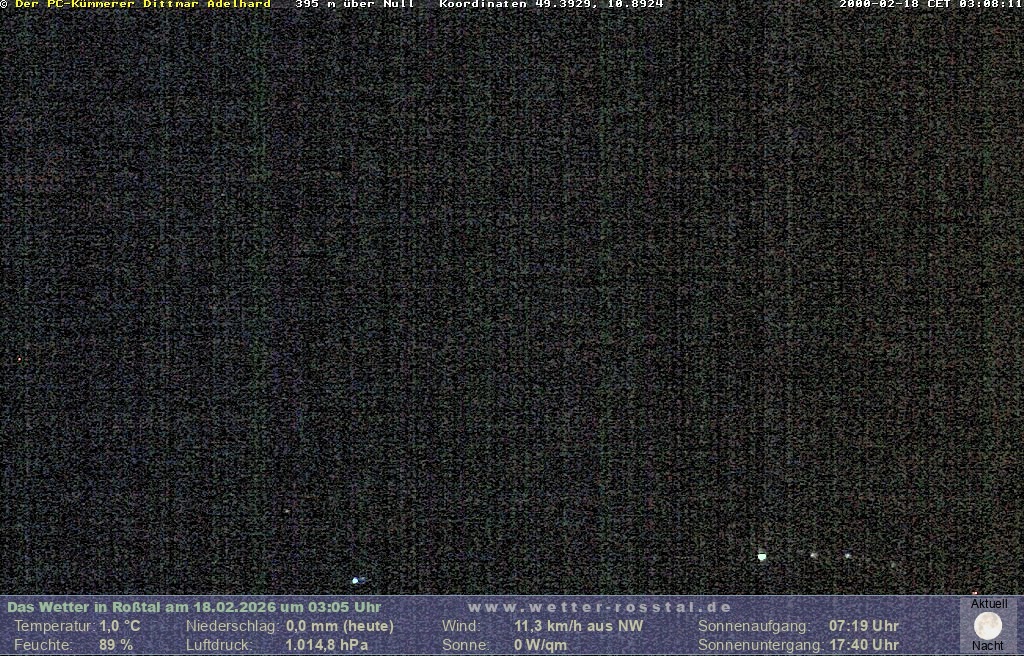
Task: Click the Niederschlag value 0,0 mm (heute)
Action: point(340,626)
